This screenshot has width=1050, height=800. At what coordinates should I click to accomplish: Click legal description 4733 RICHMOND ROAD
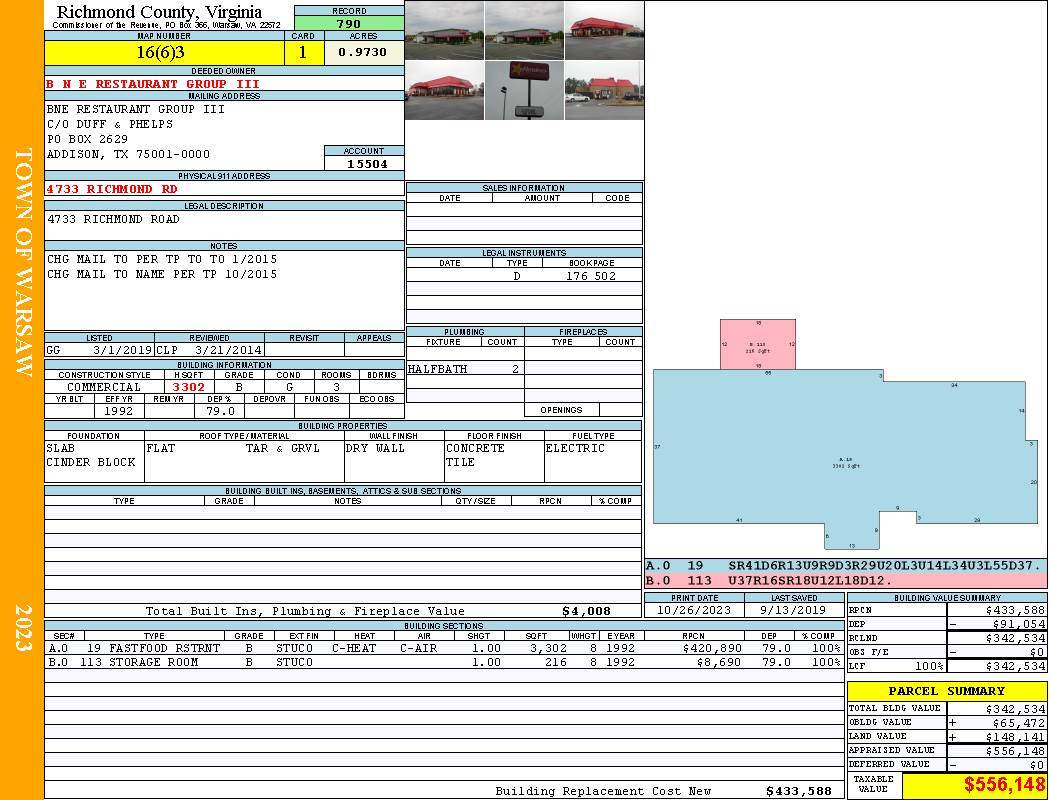click(x=113, y=219)
